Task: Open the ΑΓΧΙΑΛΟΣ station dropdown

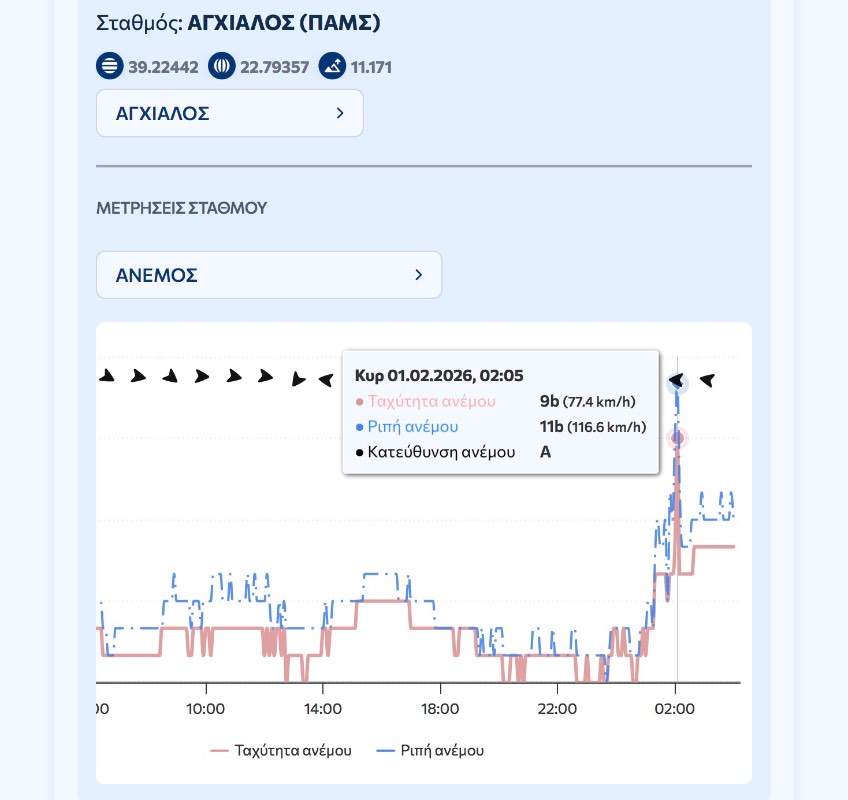Action: 229,113
